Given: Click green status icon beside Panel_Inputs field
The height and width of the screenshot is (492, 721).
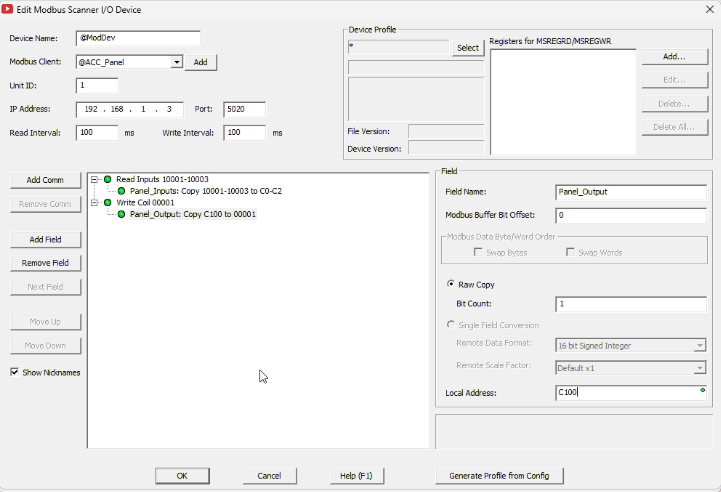Looking at the screenshot, I should point(121,191).
